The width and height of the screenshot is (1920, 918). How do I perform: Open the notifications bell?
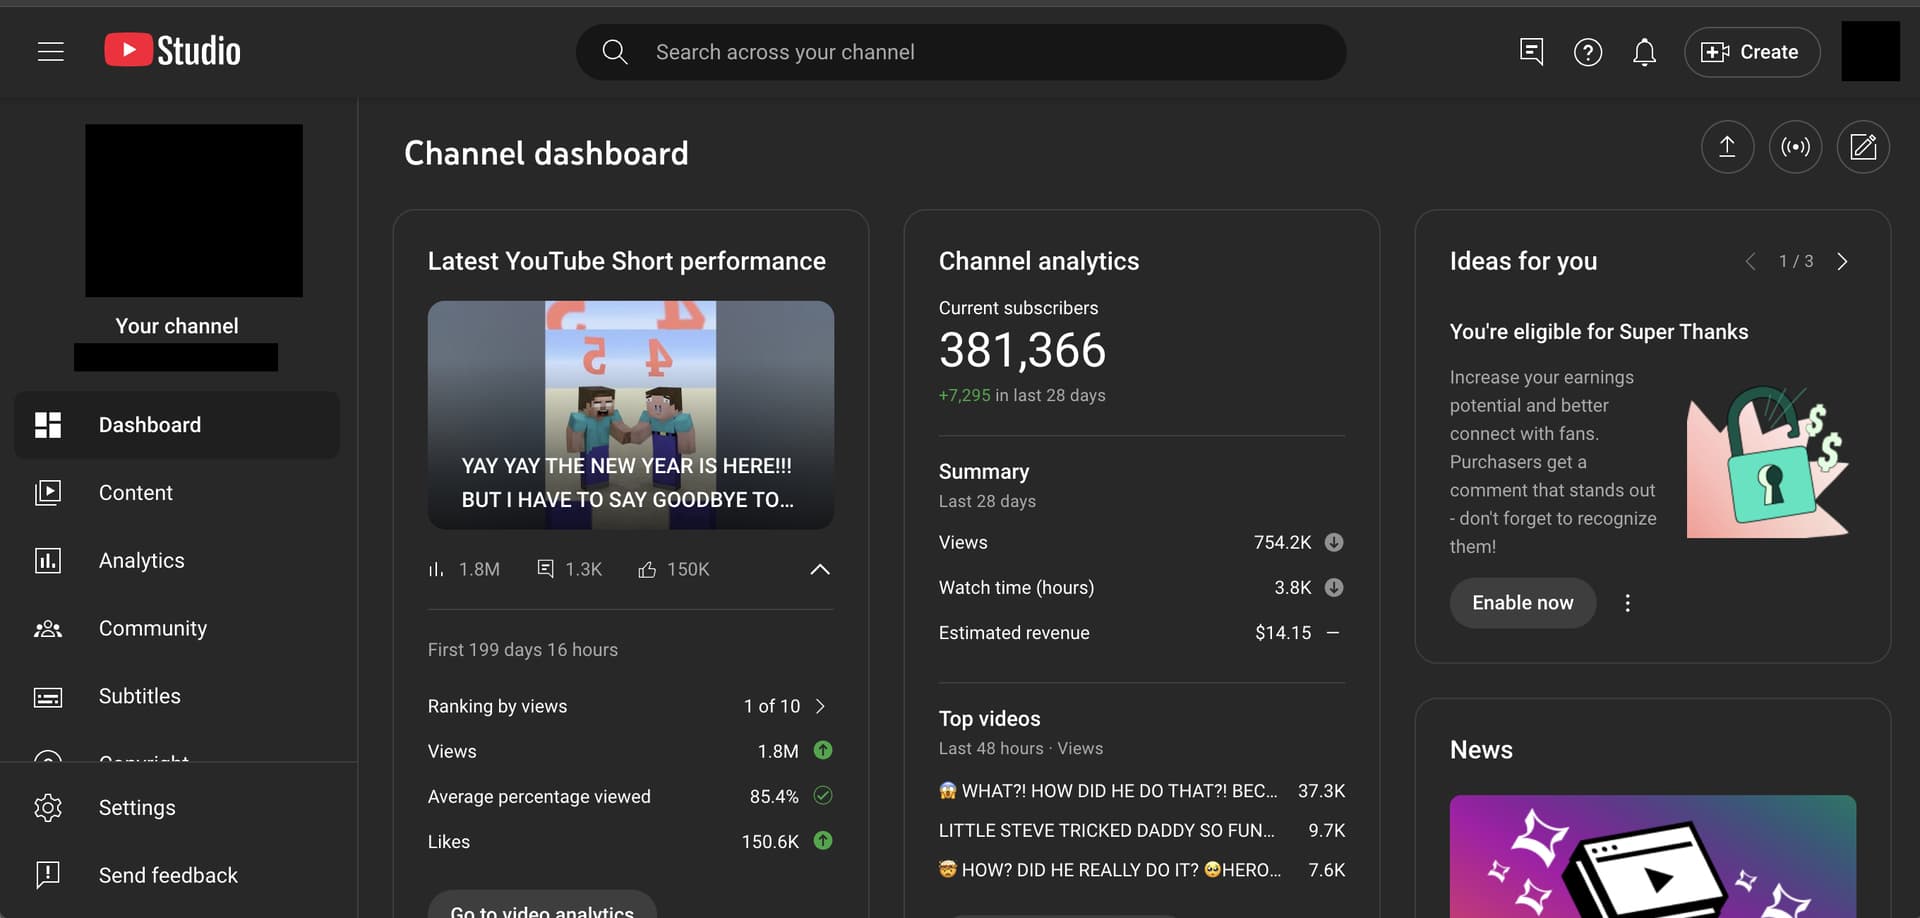[1644, 52]
